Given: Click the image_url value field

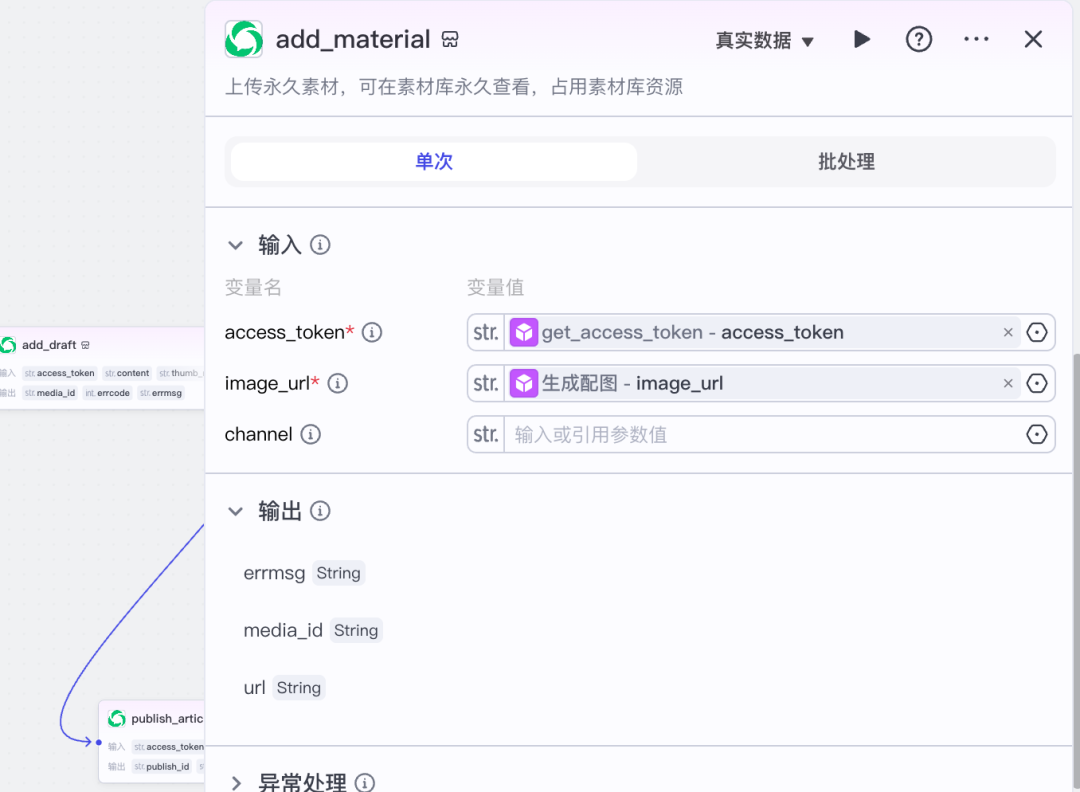Looking at the screenshot, I should pos(761,384).
